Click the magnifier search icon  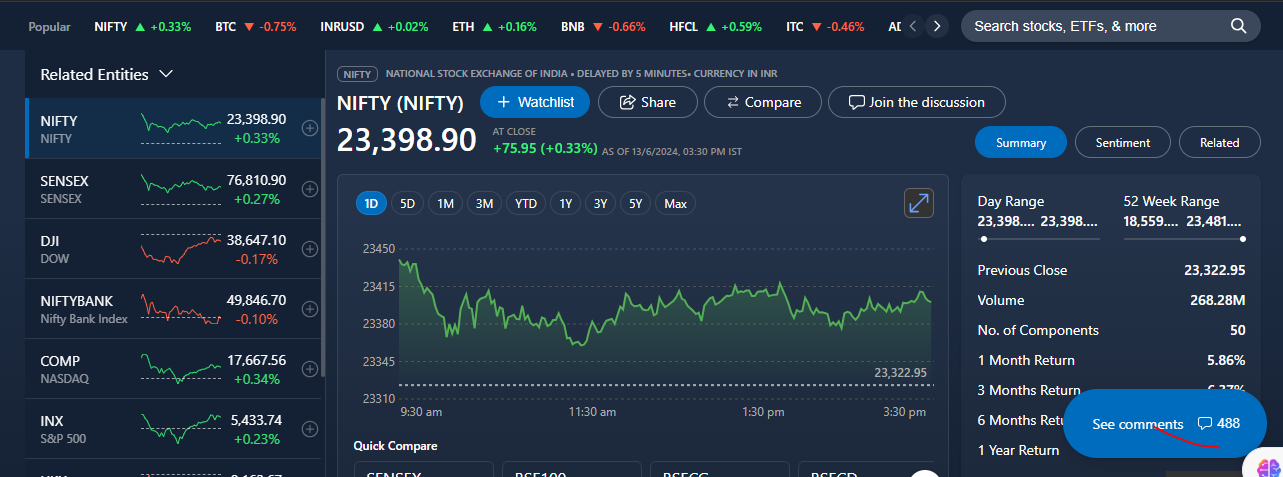point(1238,26)
